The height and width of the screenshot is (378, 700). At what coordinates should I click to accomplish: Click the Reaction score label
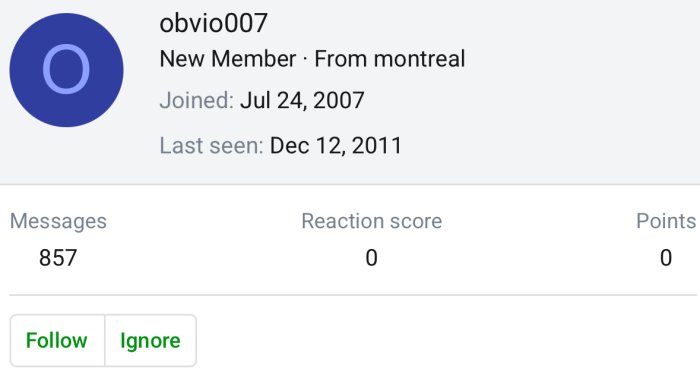point(371,221)
